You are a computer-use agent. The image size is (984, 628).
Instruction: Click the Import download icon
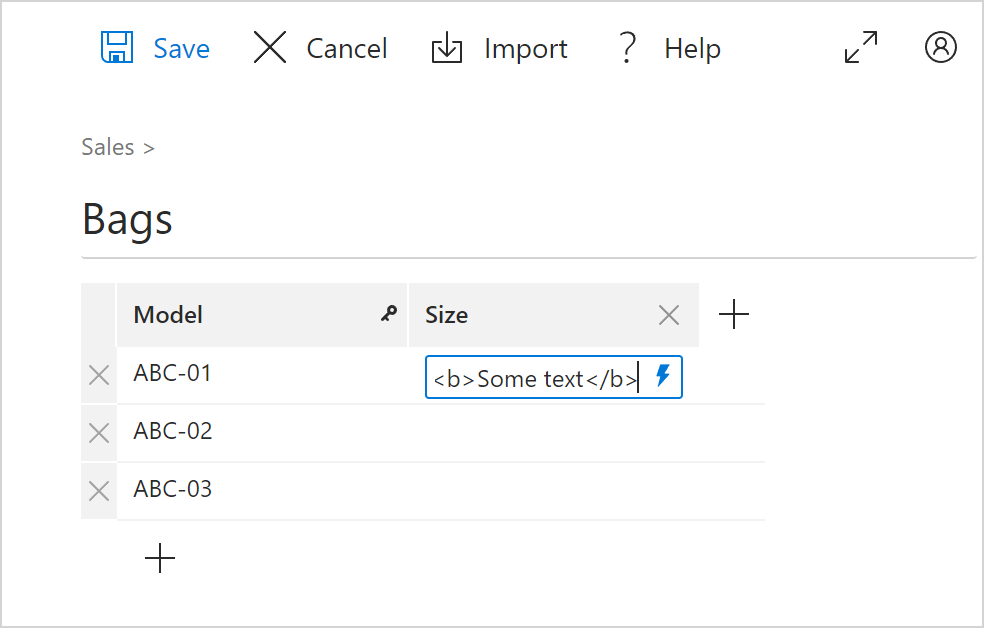447,48
